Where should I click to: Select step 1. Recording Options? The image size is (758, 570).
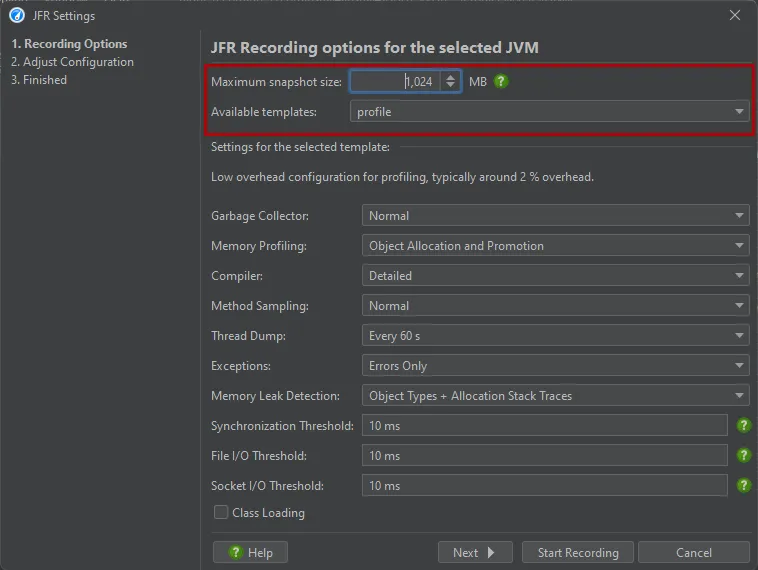pos(69,44)
